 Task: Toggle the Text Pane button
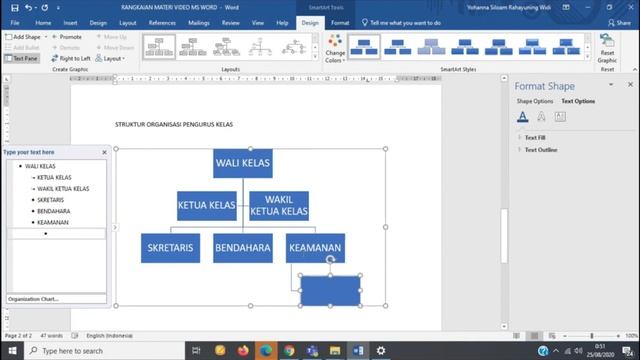(22, 58)
